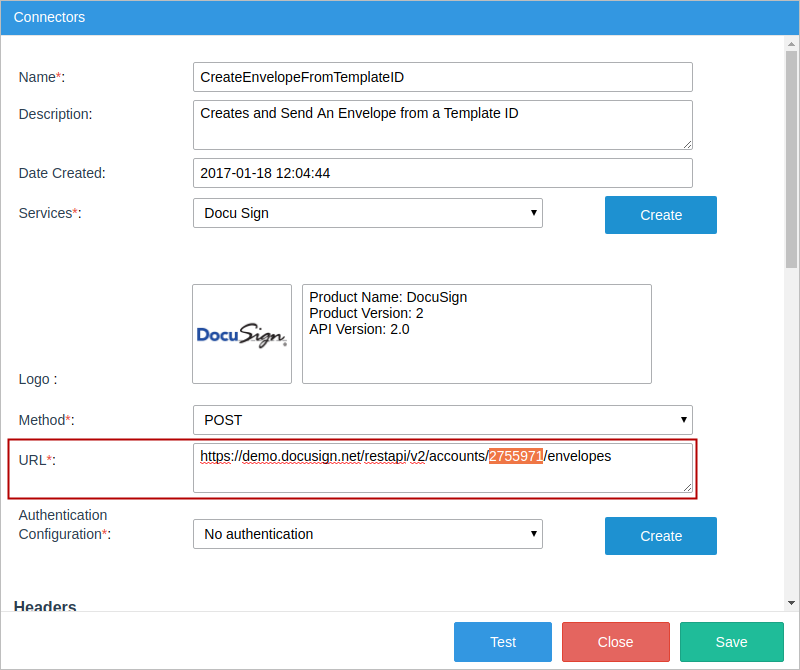Click into the Name input field
800x670 pixels.
point(442,77)
